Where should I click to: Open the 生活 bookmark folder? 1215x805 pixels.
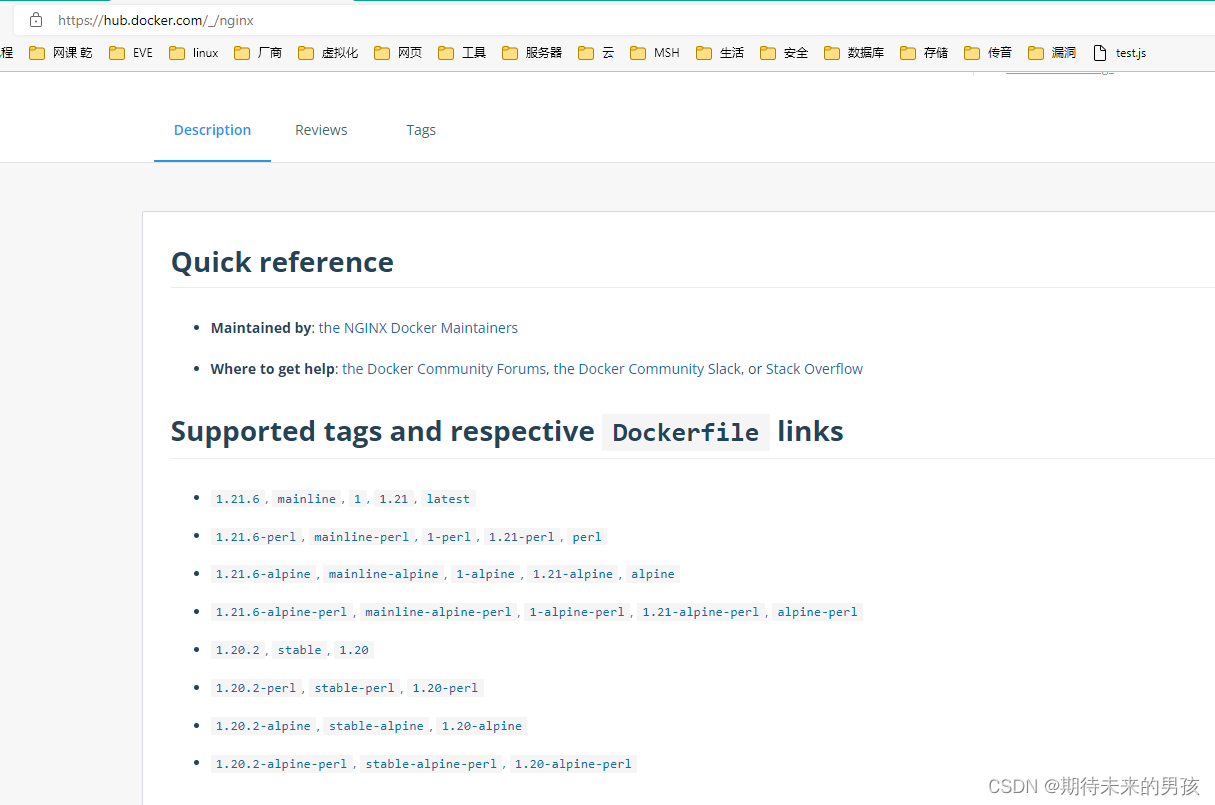click(x=720, y=53)
